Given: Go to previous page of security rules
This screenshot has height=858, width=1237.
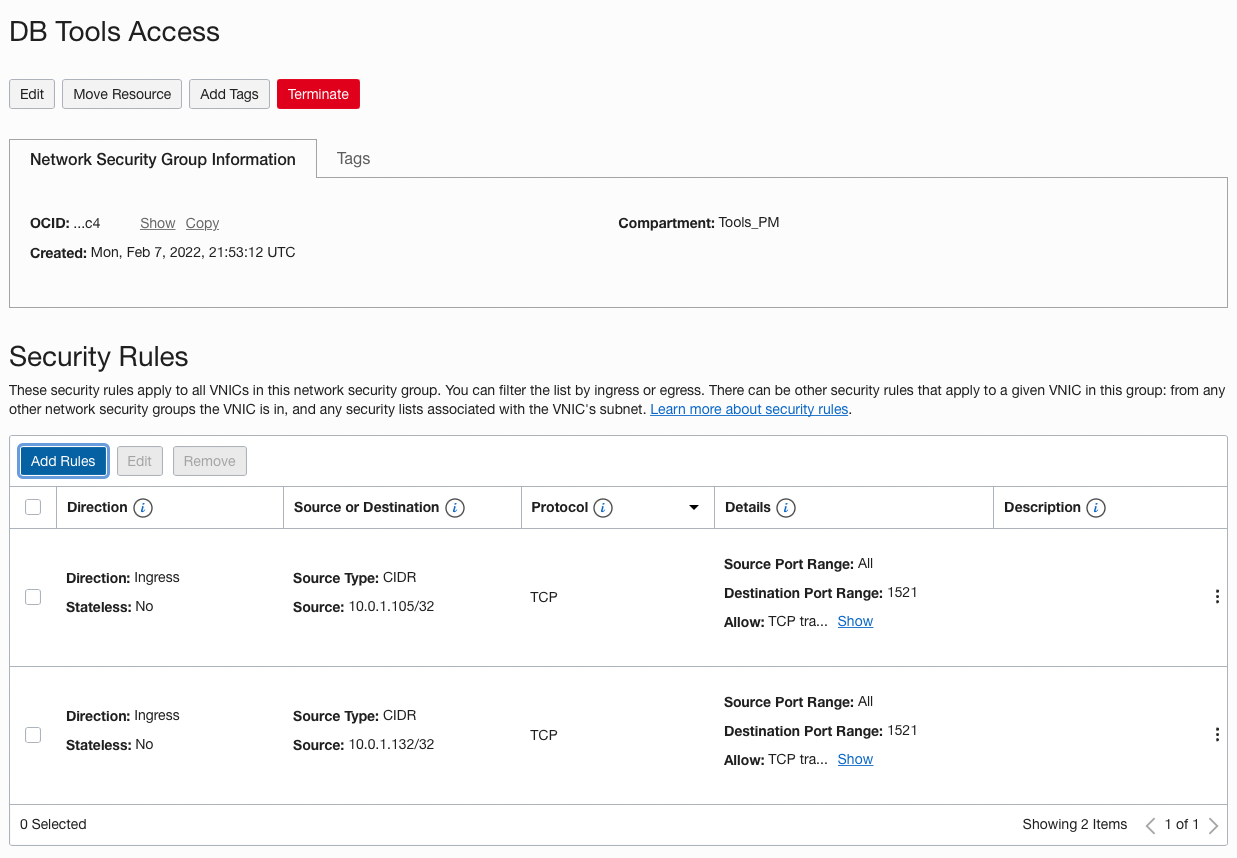Looking at the screenshot, I should (1150, 825).
